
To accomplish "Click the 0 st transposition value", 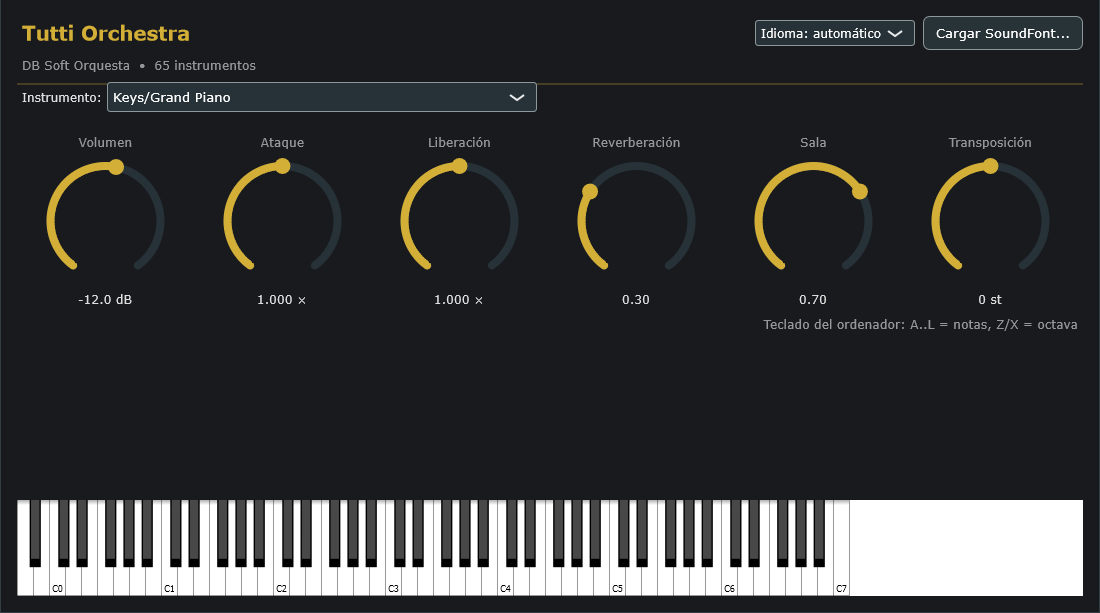I will (x=990, y=299).
